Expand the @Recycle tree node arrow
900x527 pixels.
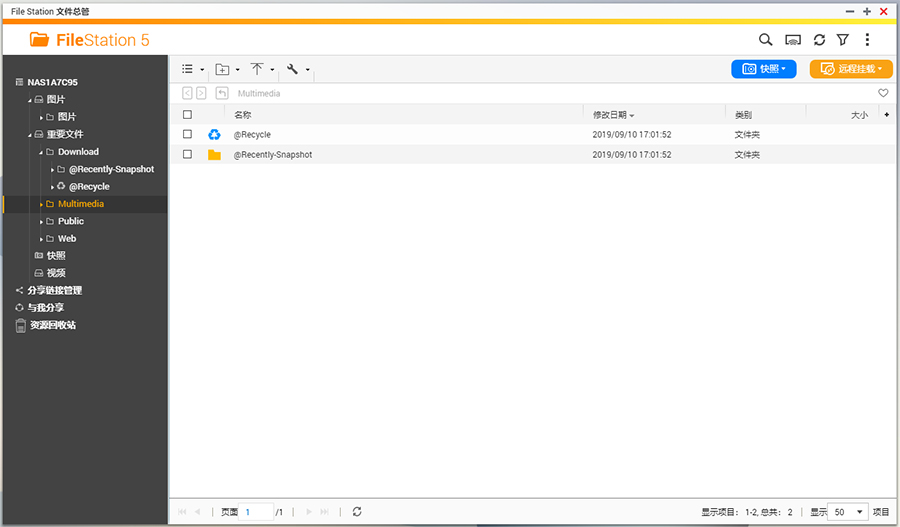point(52,187)
